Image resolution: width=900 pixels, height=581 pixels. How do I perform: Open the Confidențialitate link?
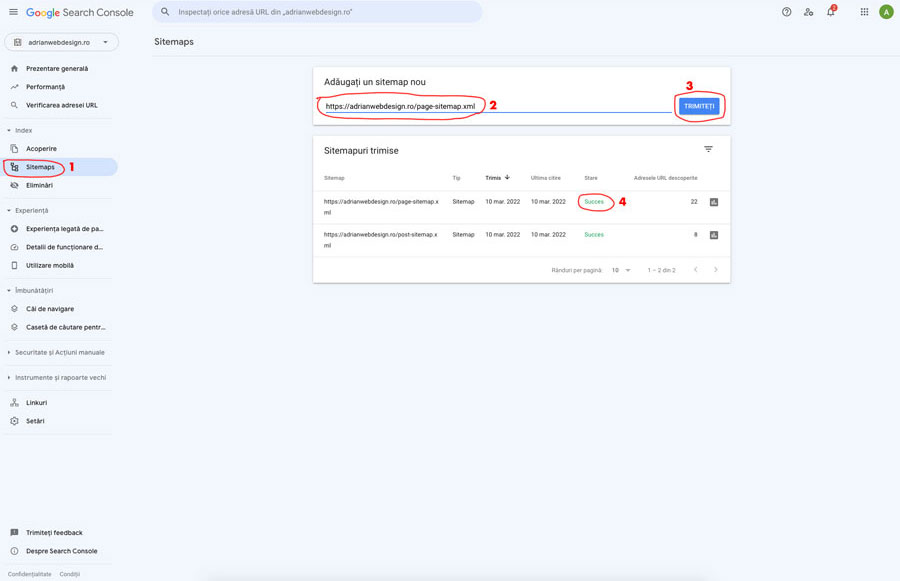[29, 574]
